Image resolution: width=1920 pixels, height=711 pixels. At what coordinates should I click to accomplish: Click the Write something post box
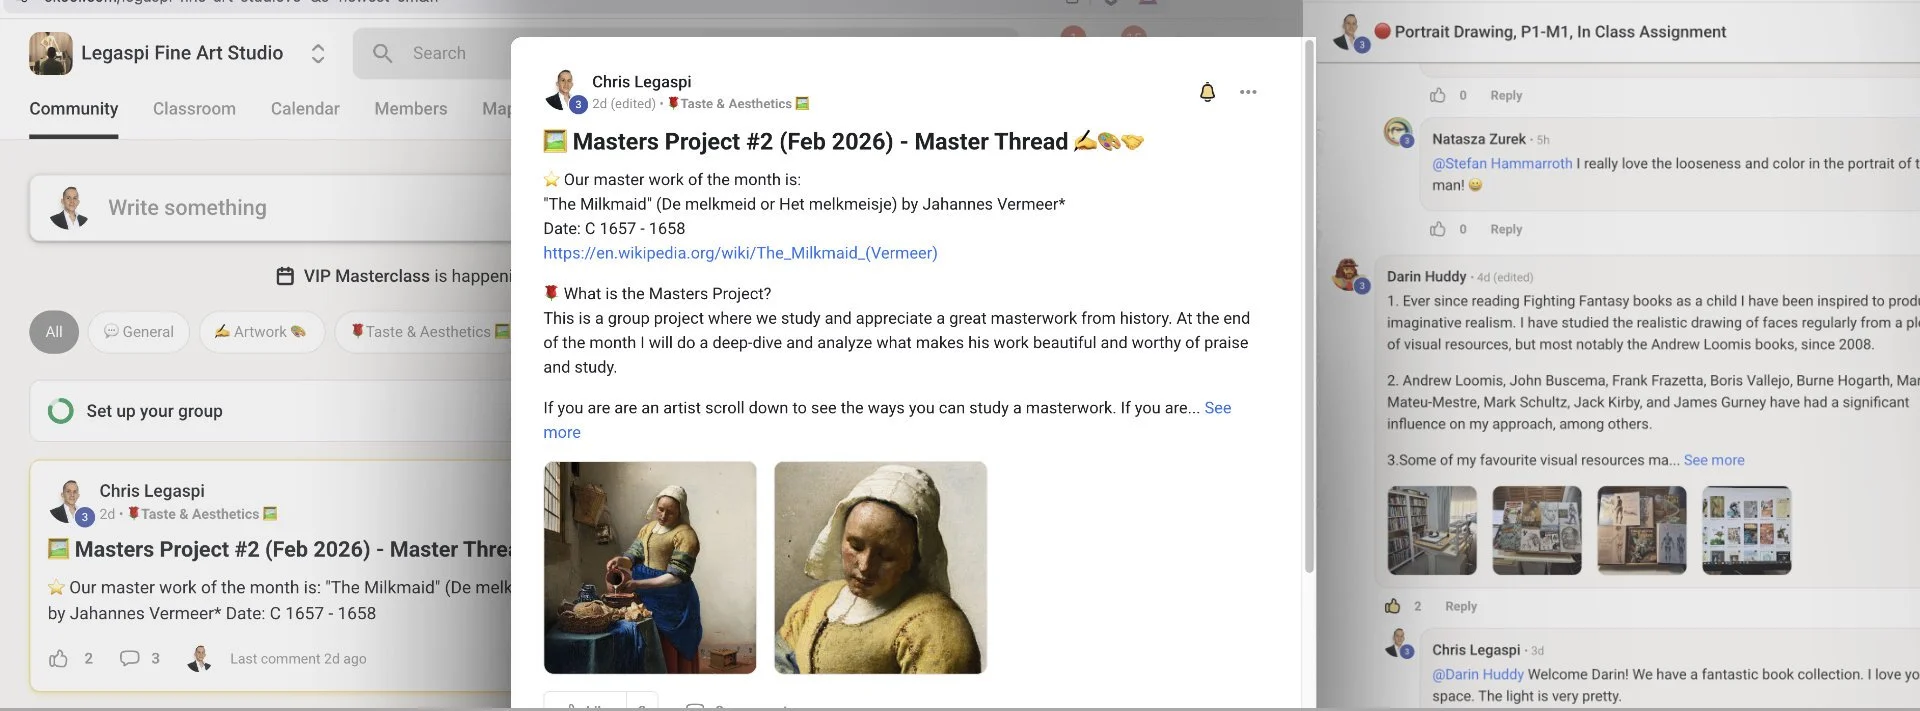[x=270, y=208]
